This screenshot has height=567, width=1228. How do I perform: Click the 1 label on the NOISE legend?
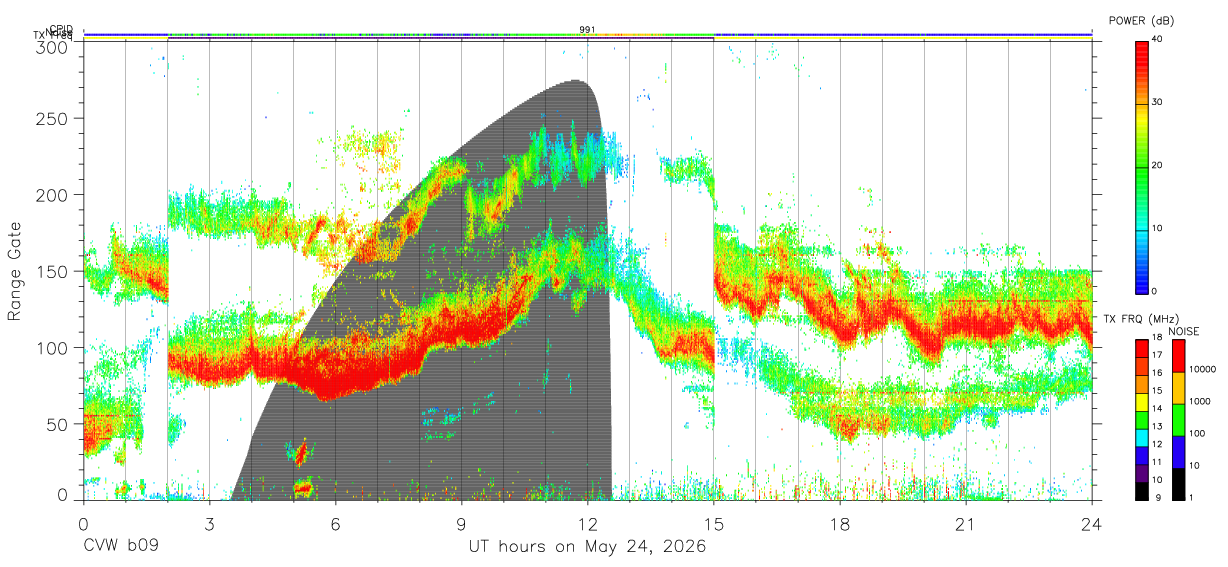[1193, 497]
